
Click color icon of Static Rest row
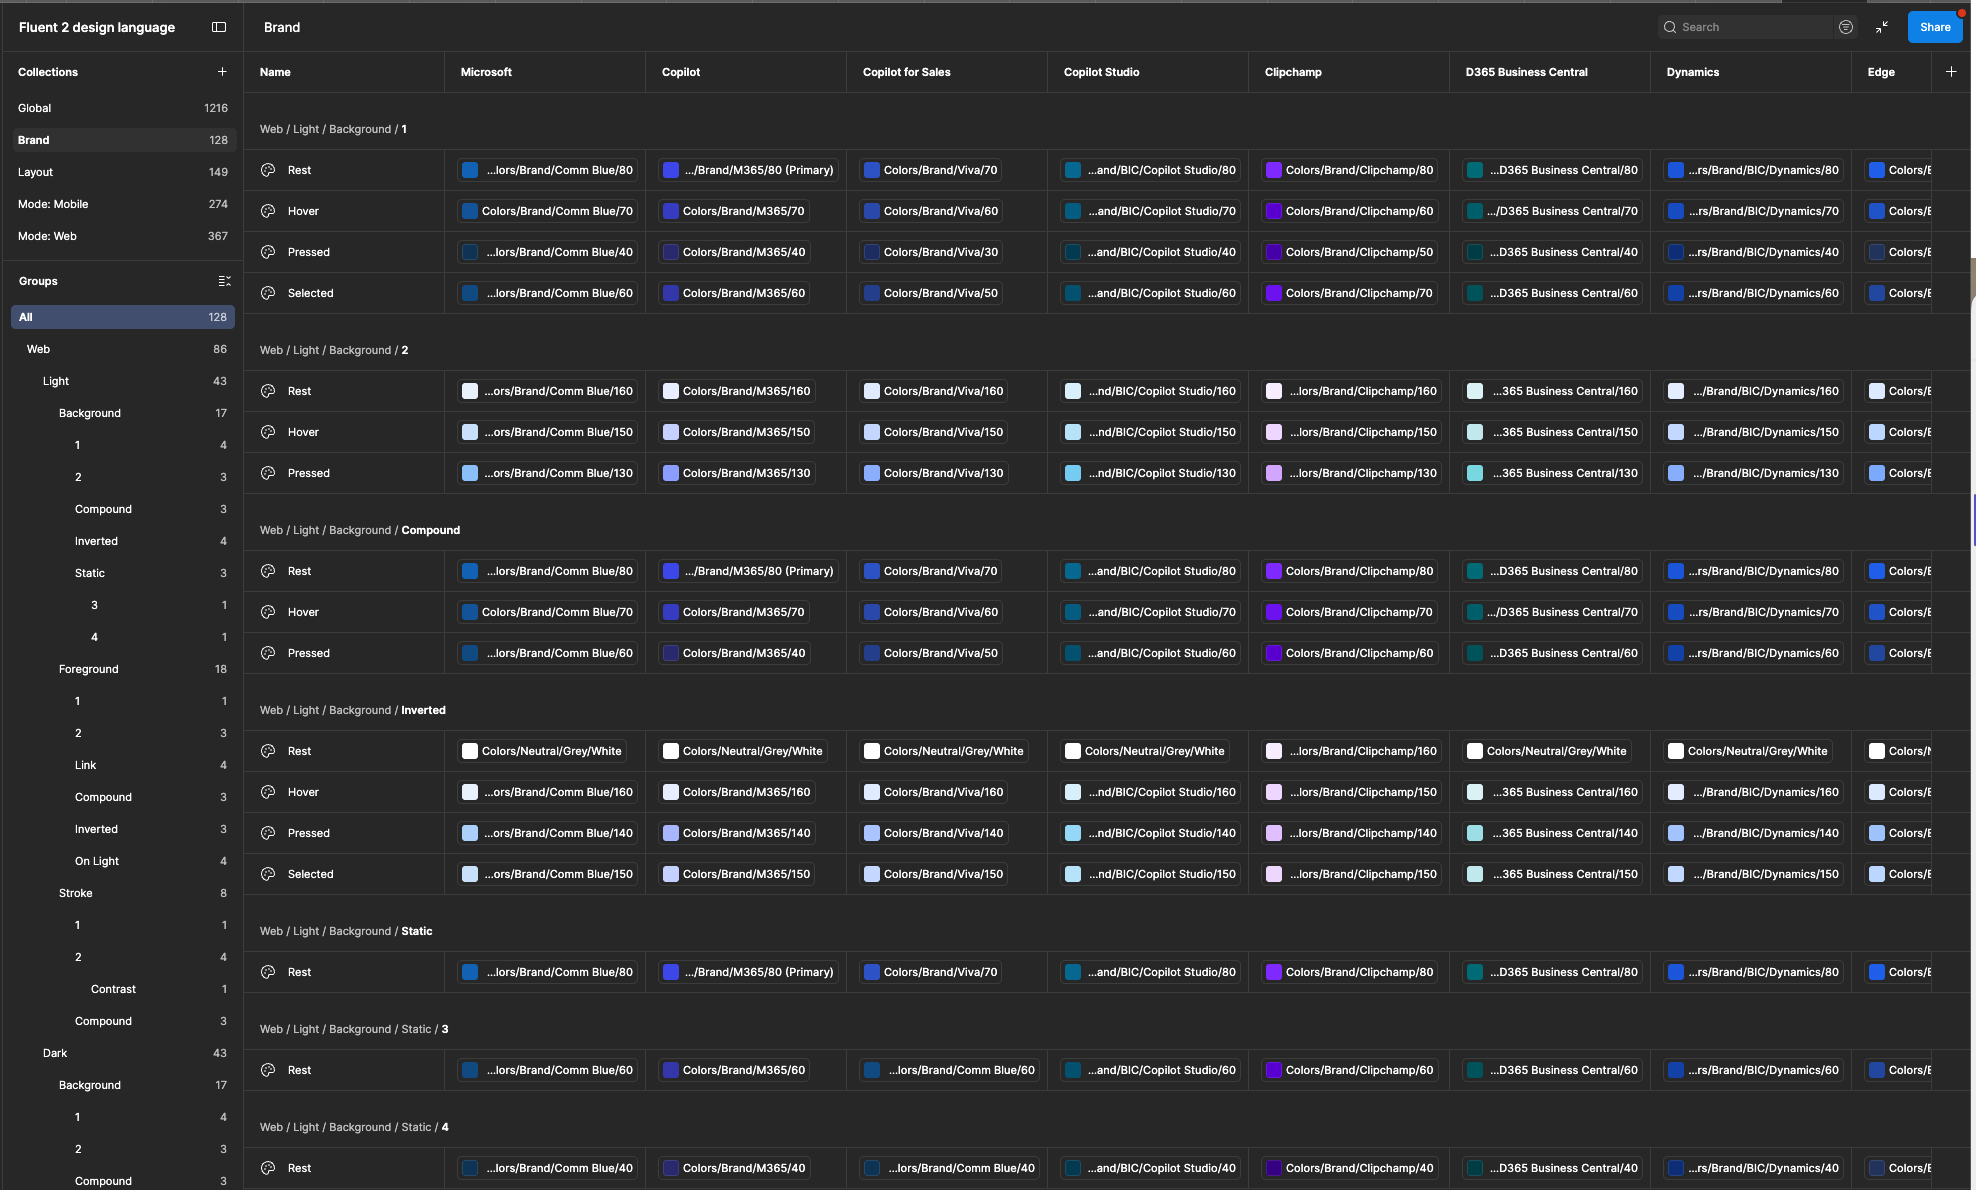coord(268,972)
